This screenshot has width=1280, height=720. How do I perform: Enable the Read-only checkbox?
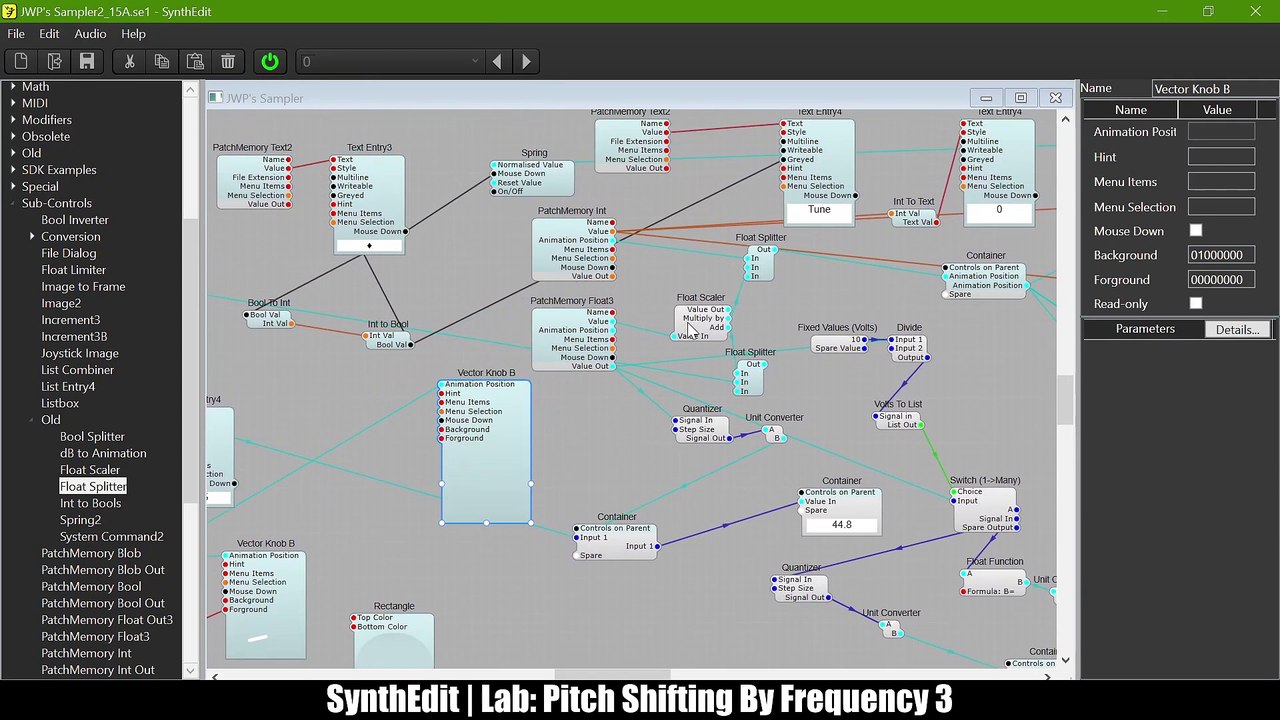(x=1196, y=304)
